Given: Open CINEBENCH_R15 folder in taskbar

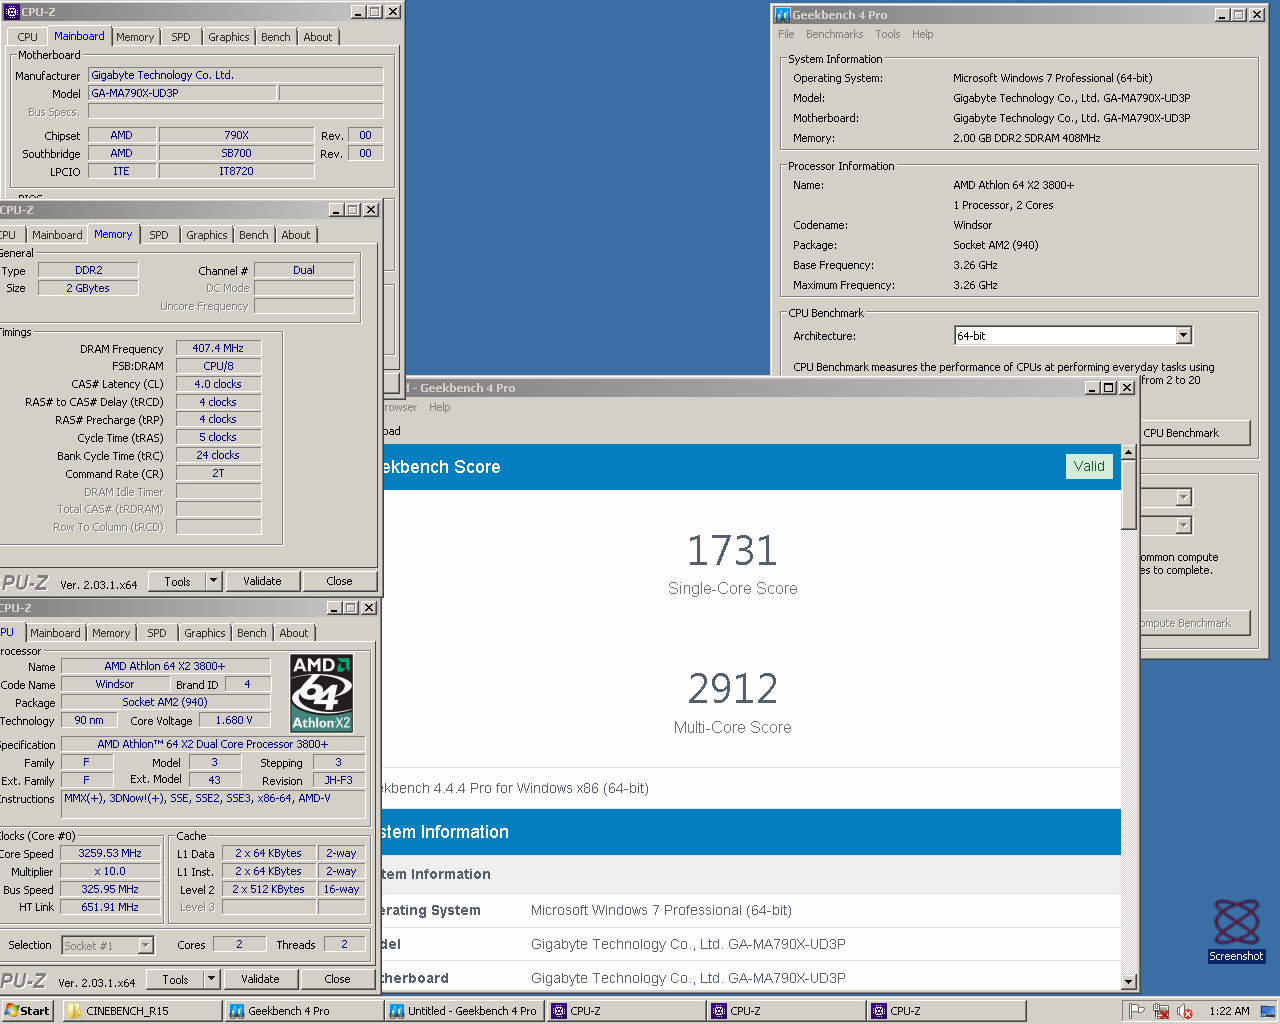Looking at the screenshot, I should (142, 1011).
